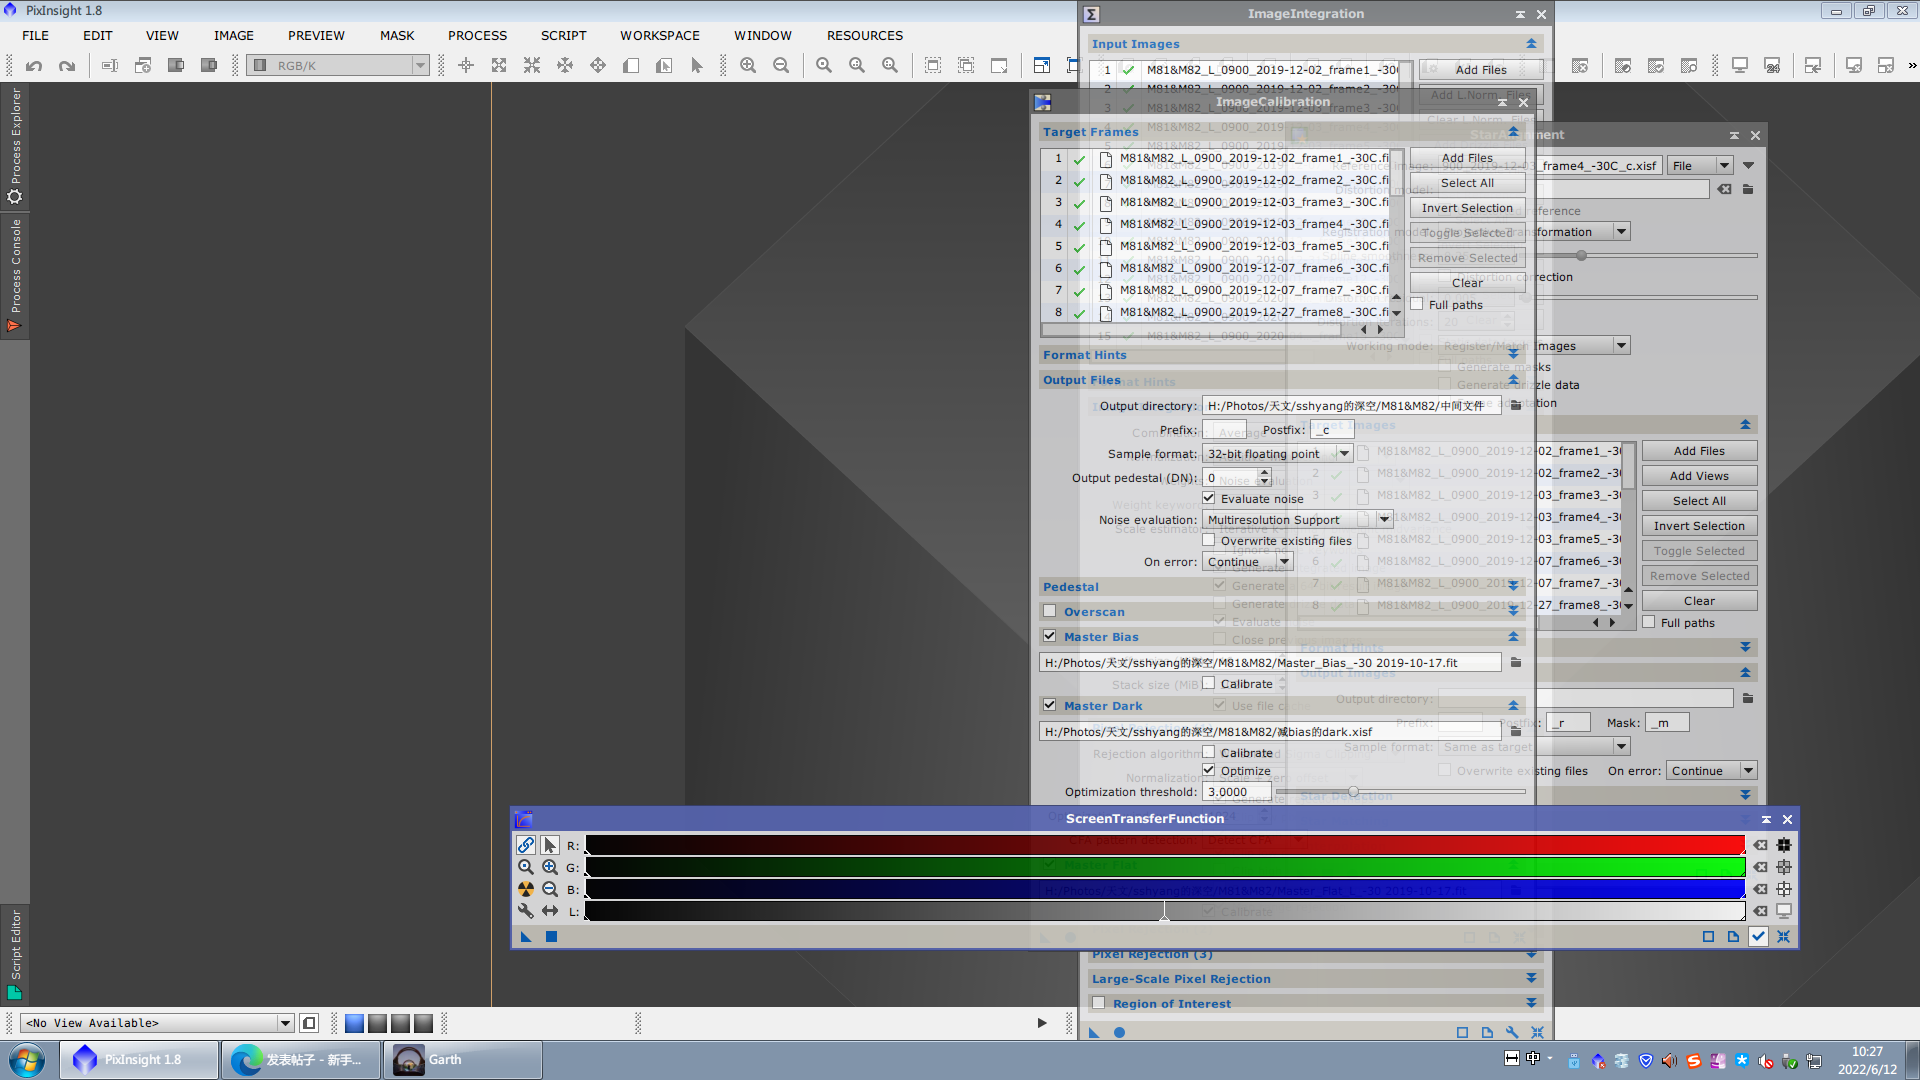The width and height of the screenshot is (1920, 1080).
Task: Click the Output directory path field
Action: 1352,406
